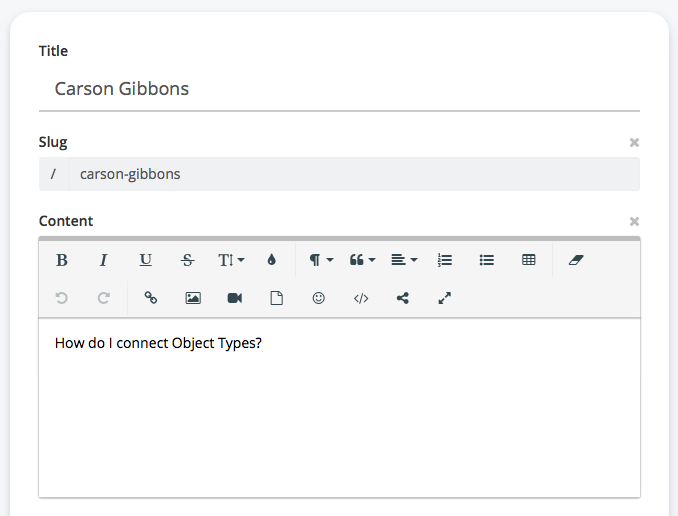Switch to HTML code view
678x516 pixels.
click(361, 298)
